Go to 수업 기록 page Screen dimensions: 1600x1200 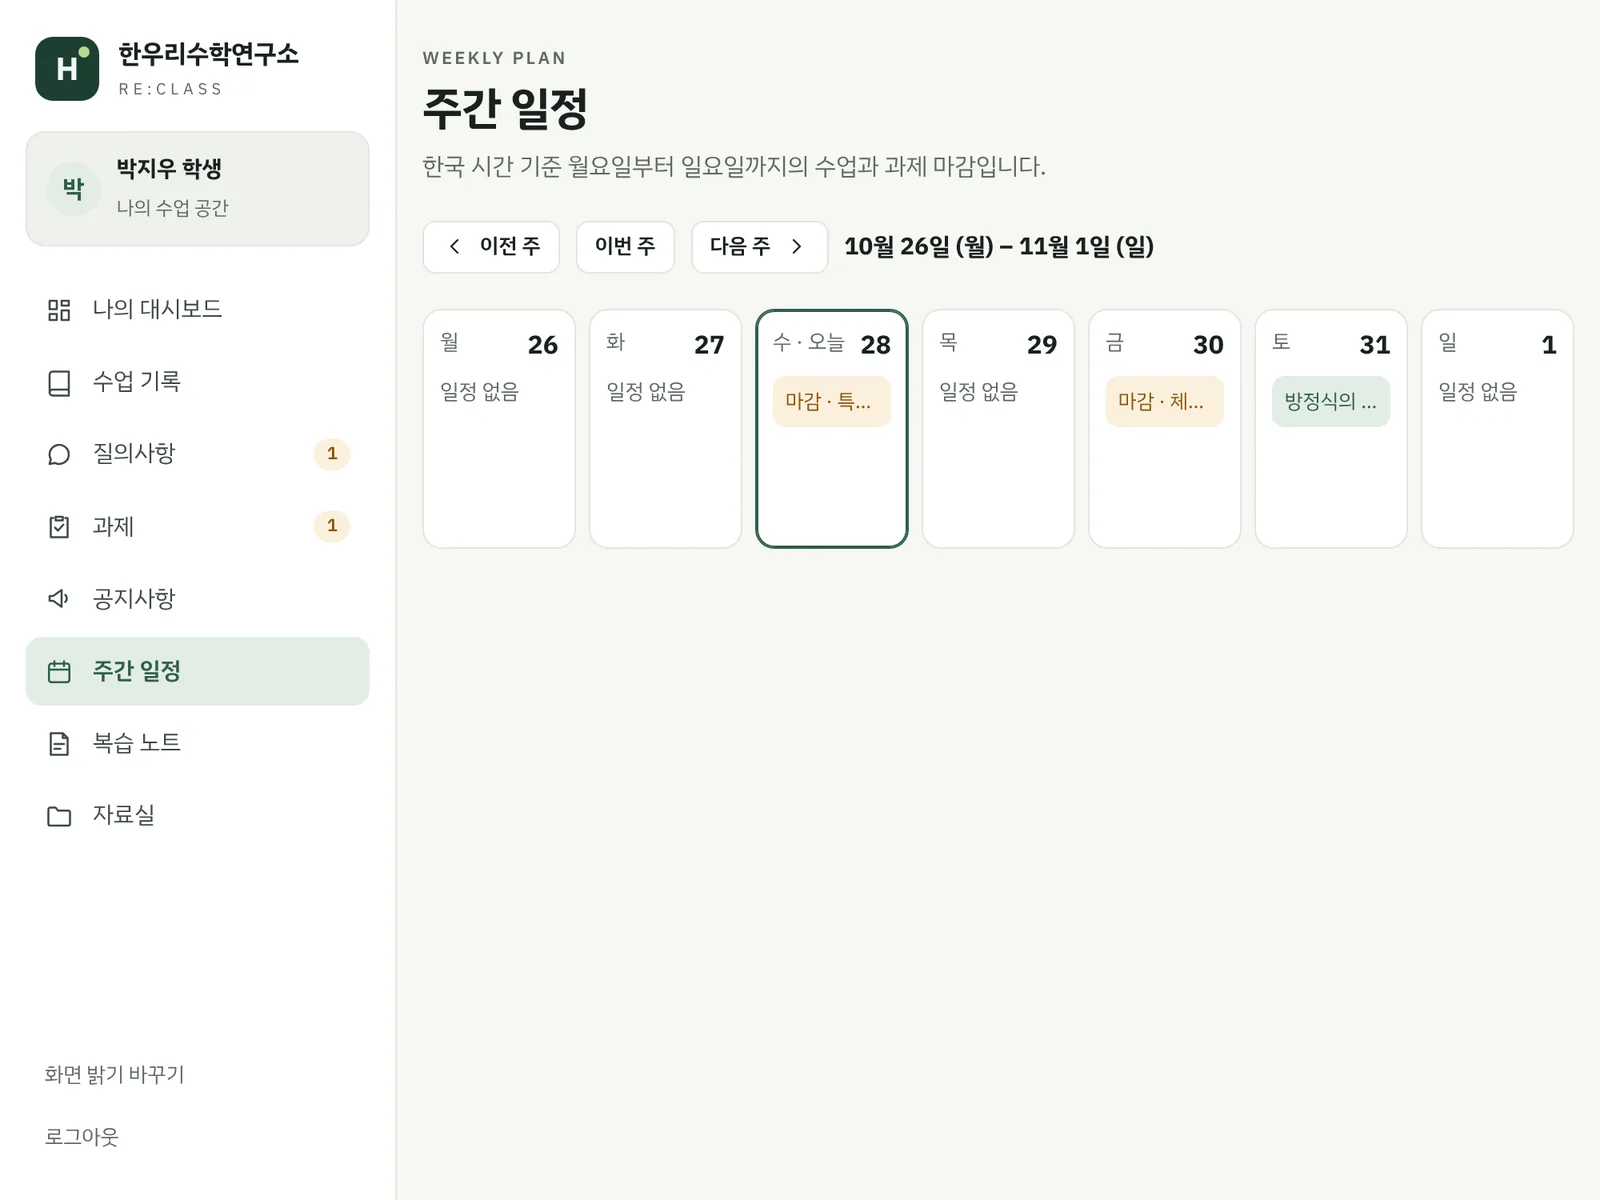[197, 382]
